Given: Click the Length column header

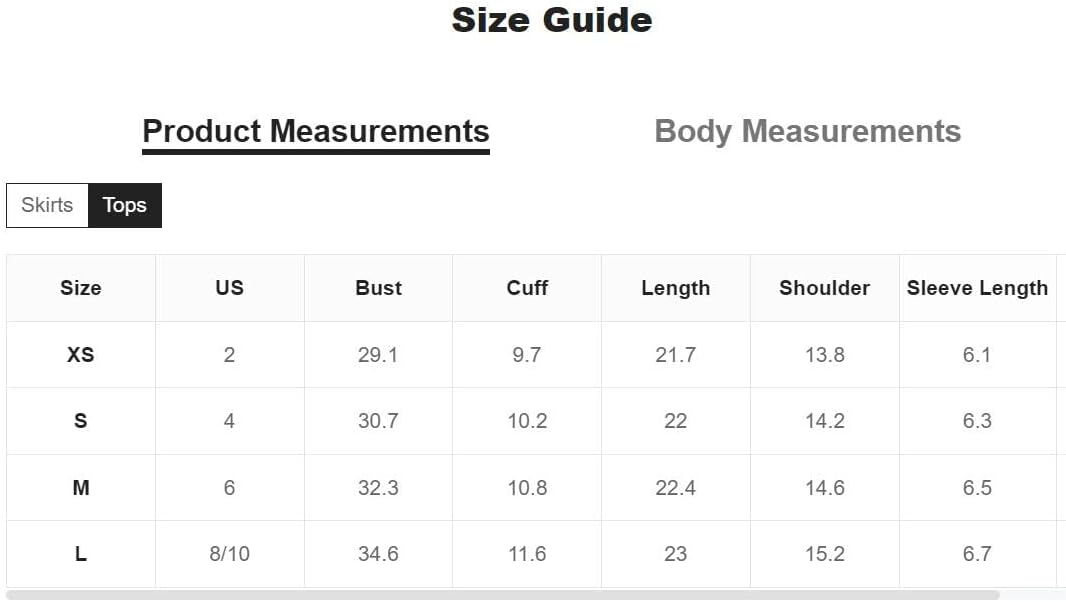Looking at the screenshot, I should [x=675, y=288].
